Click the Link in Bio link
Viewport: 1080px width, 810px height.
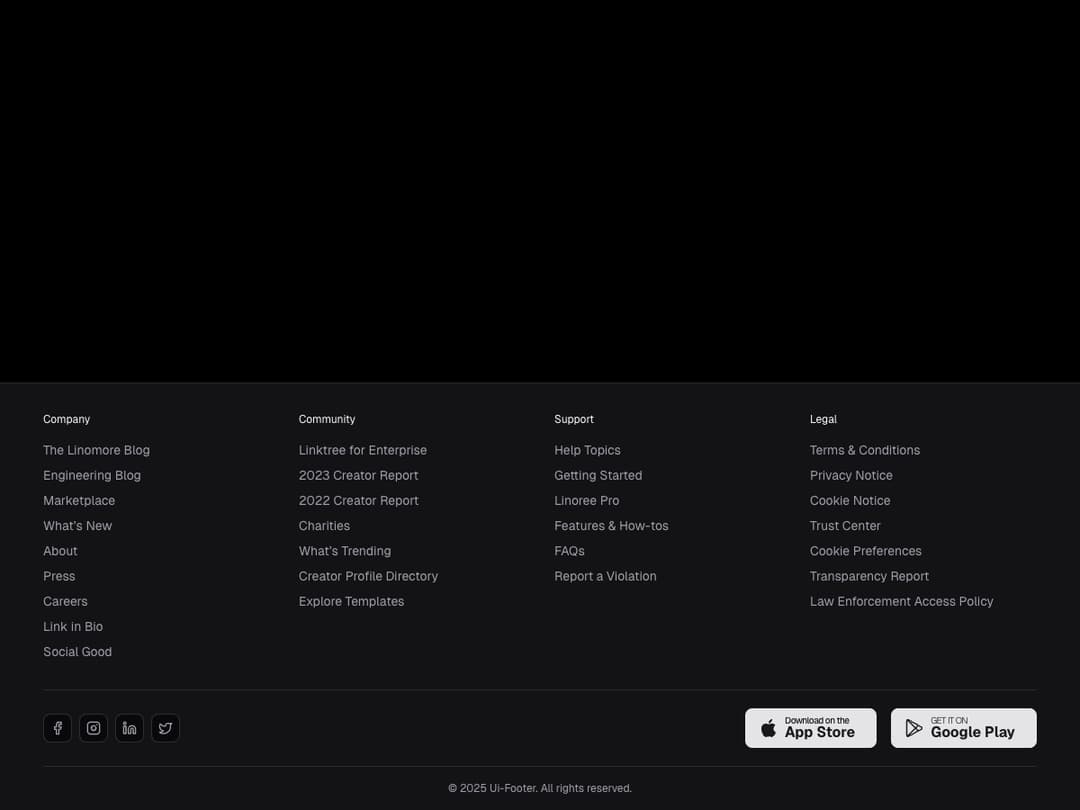point(73,627)
